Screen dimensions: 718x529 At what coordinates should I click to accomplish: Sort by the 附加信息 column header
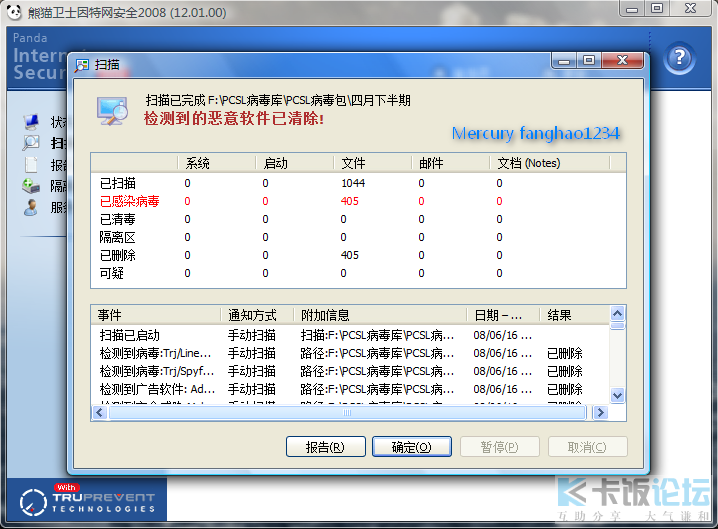tap(381, 315)
